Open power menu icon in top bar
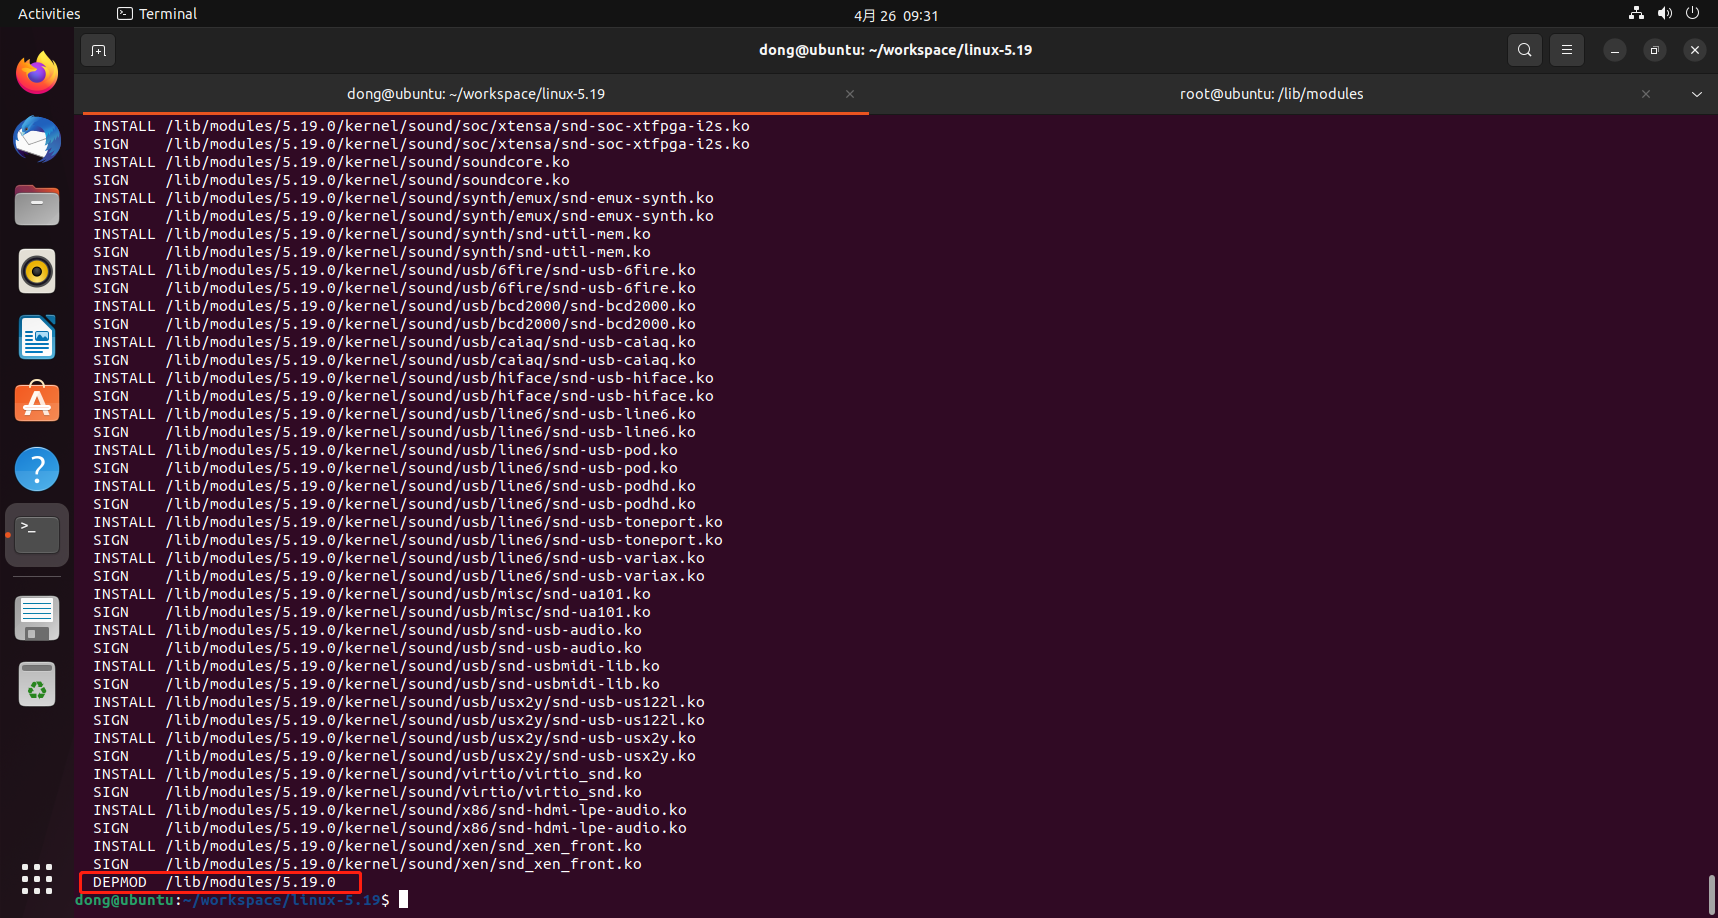The width and height of the screenshot is (1718, 918). click(x=1692, y=14)
